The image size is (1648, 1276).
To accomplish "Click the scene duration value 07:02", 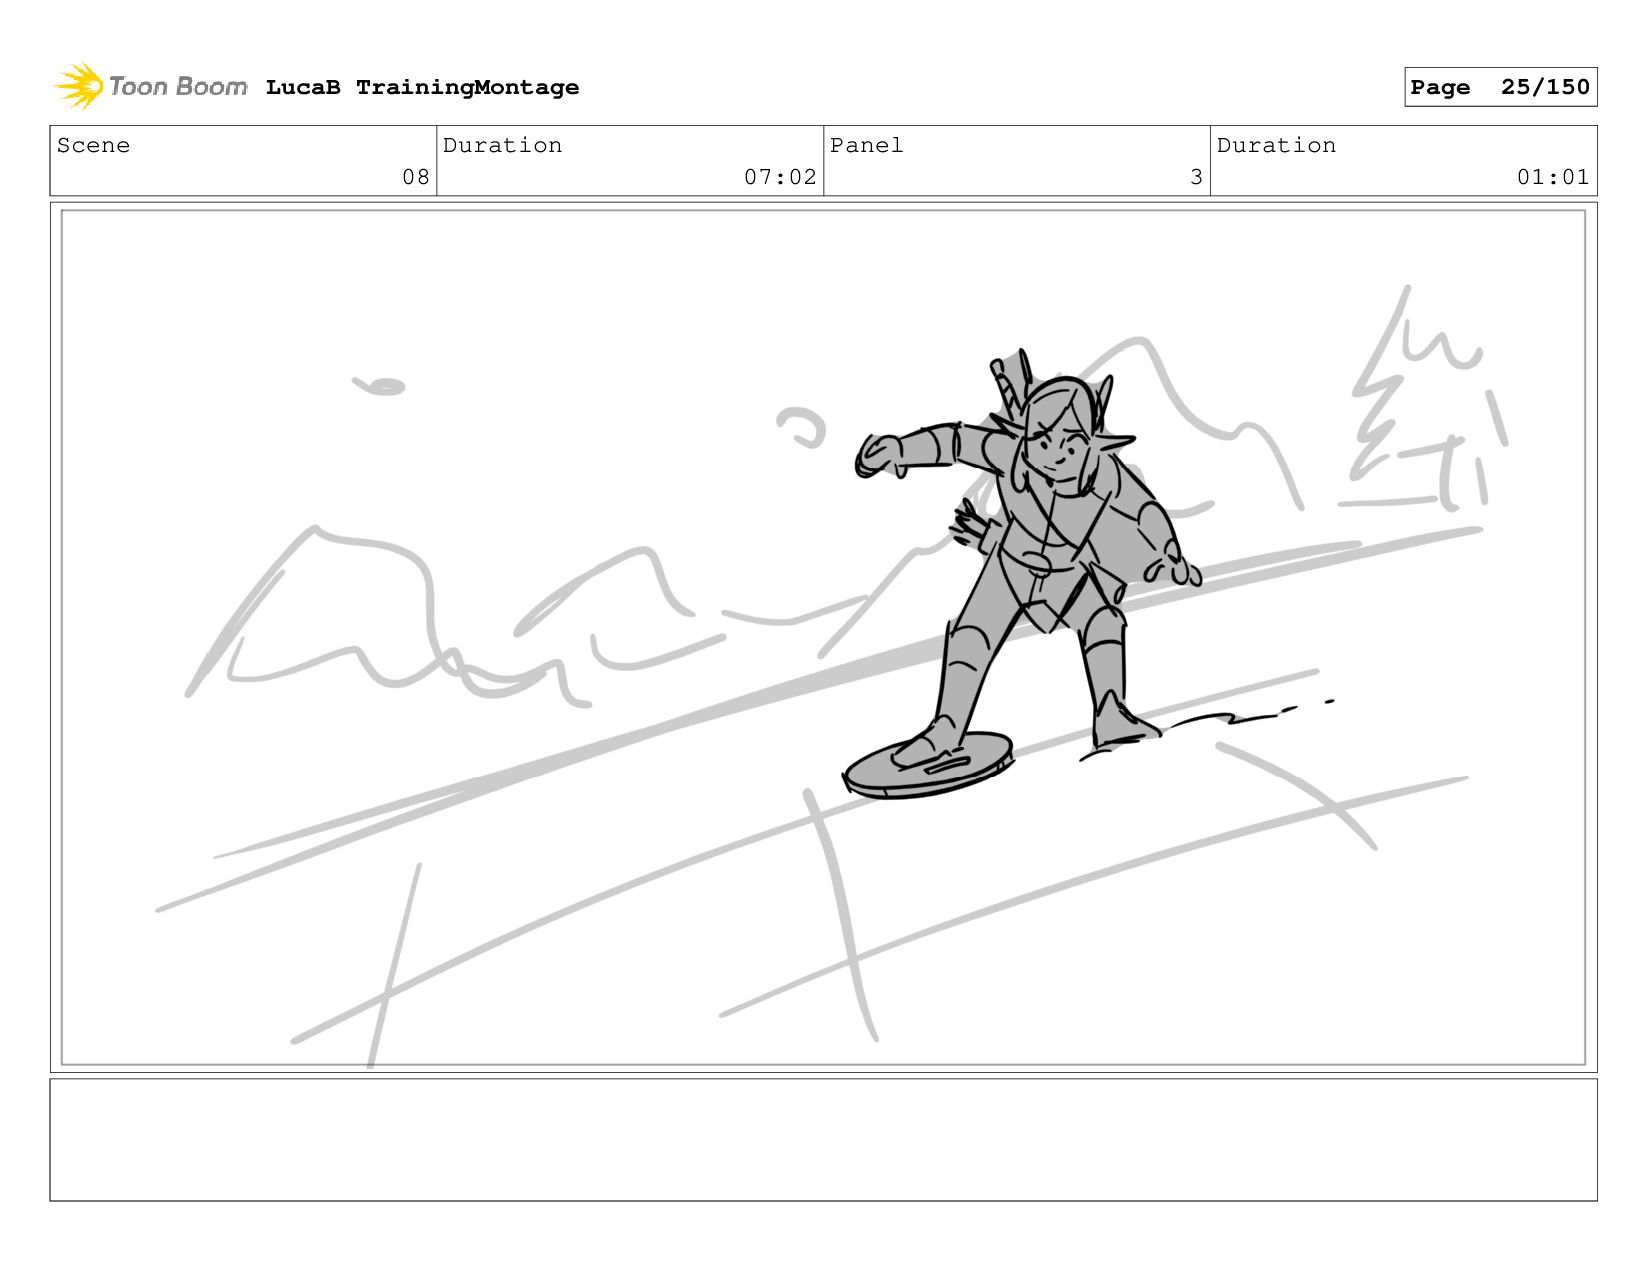I will click(x=780, y=177).
